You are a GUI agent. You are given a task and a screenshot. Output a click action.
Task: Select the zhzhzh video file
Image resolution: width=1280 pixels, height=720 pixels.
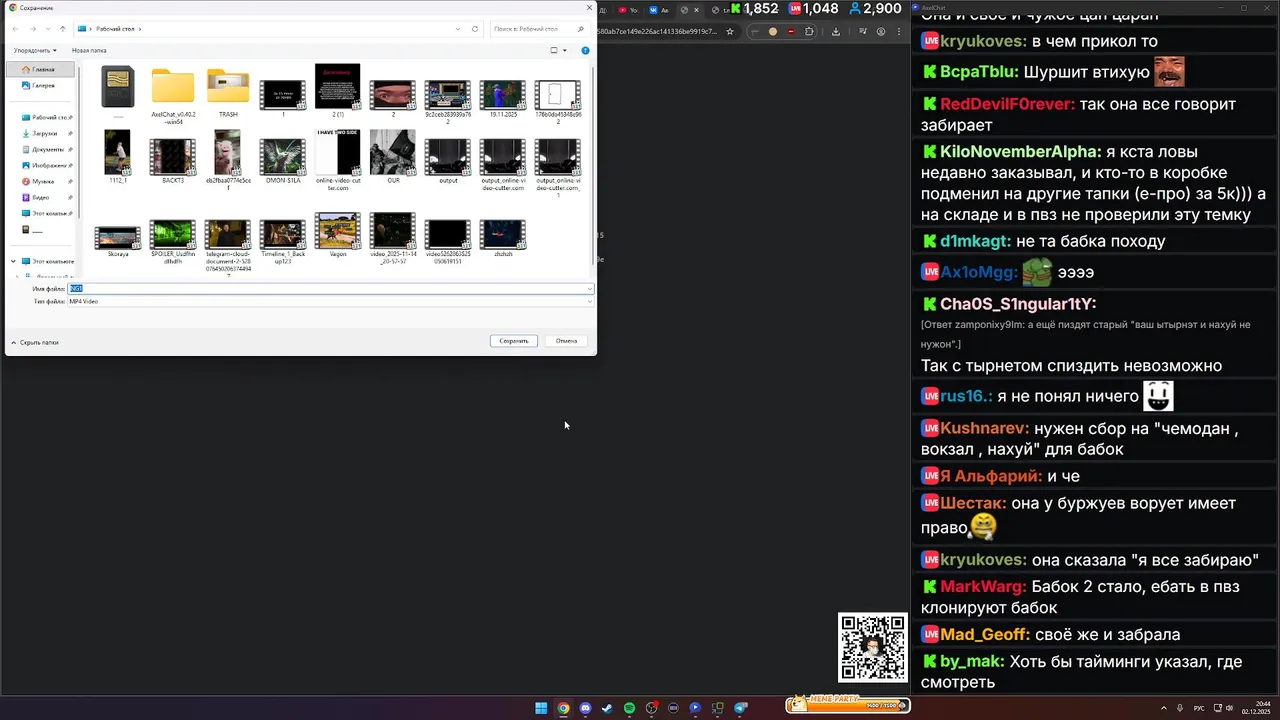[502, 237]
